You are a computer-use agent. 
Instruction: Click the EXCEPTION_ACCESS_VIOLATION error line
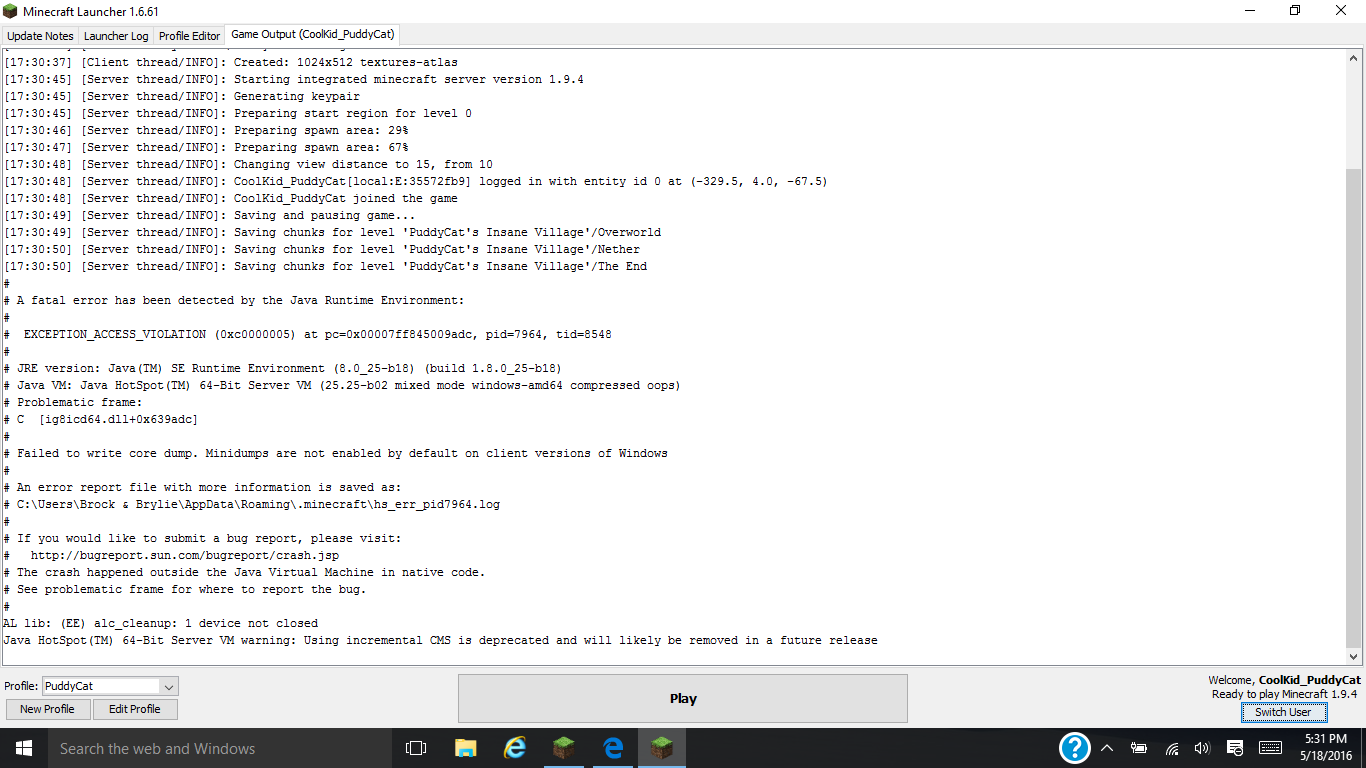tap(307, 334)
